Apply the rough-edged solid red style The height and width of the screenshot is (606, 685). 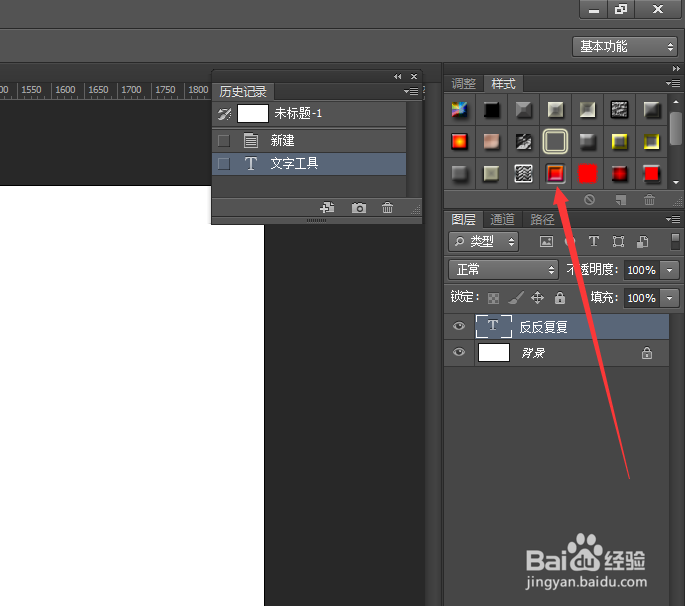[x=588, y=173]
